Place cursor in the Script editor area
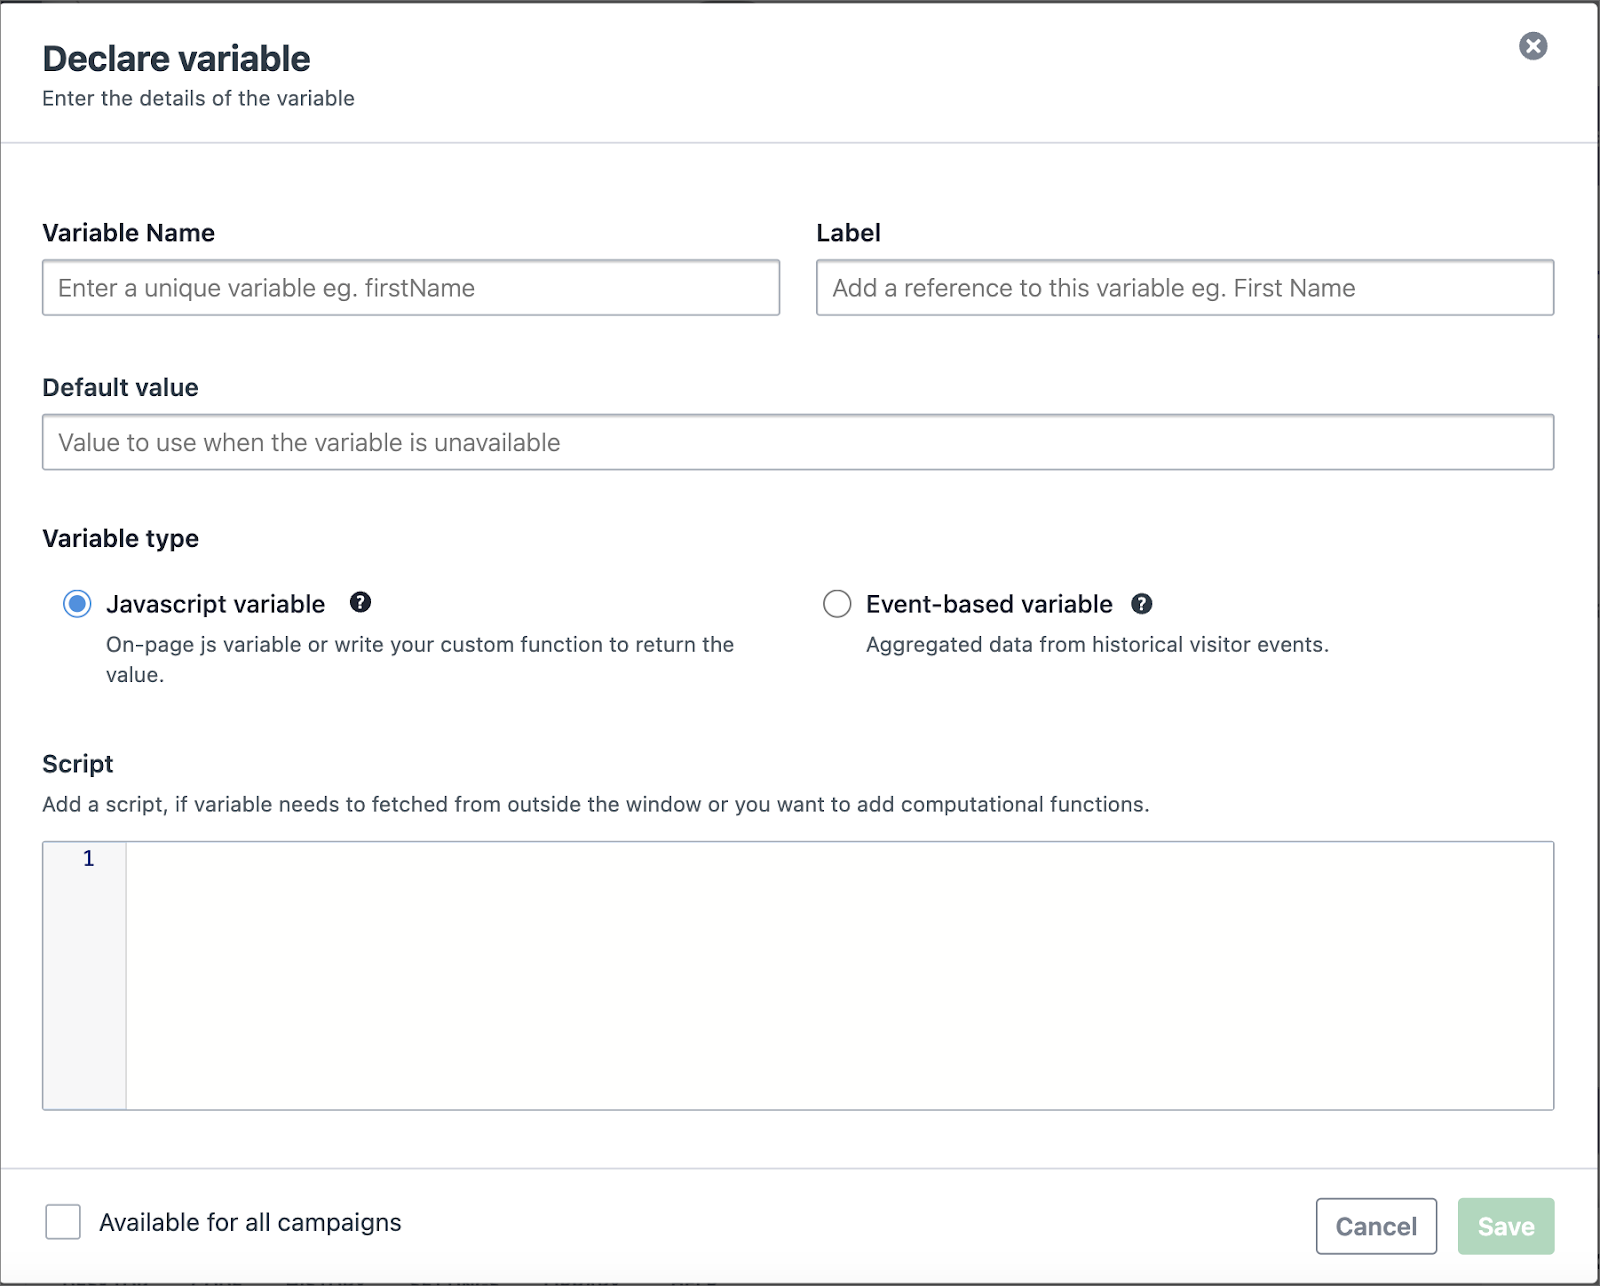 click(840, 976)
